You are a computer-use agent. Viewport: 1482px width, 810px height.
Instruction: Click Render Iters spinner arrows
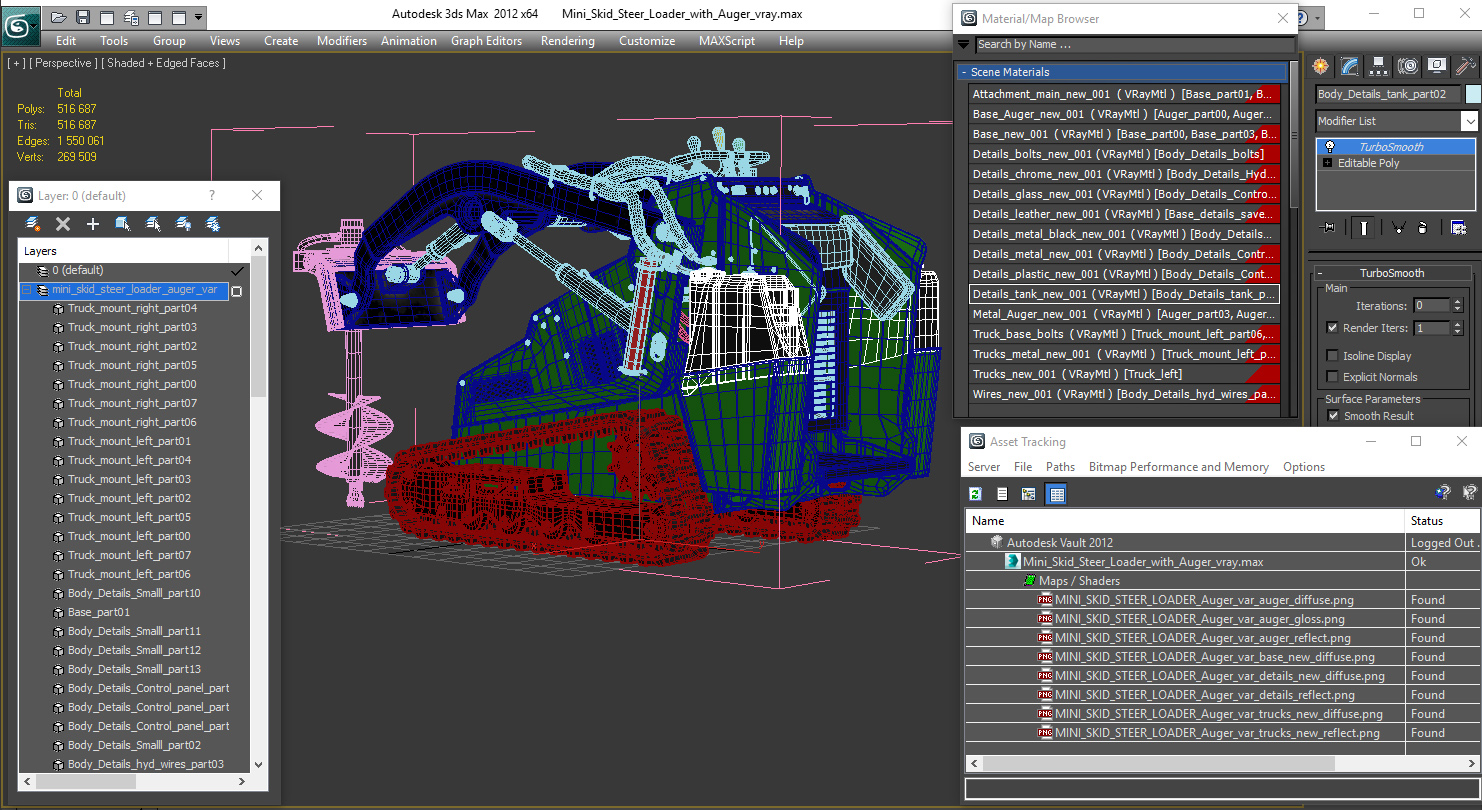pyautogui.click(x=1457, y=328)
